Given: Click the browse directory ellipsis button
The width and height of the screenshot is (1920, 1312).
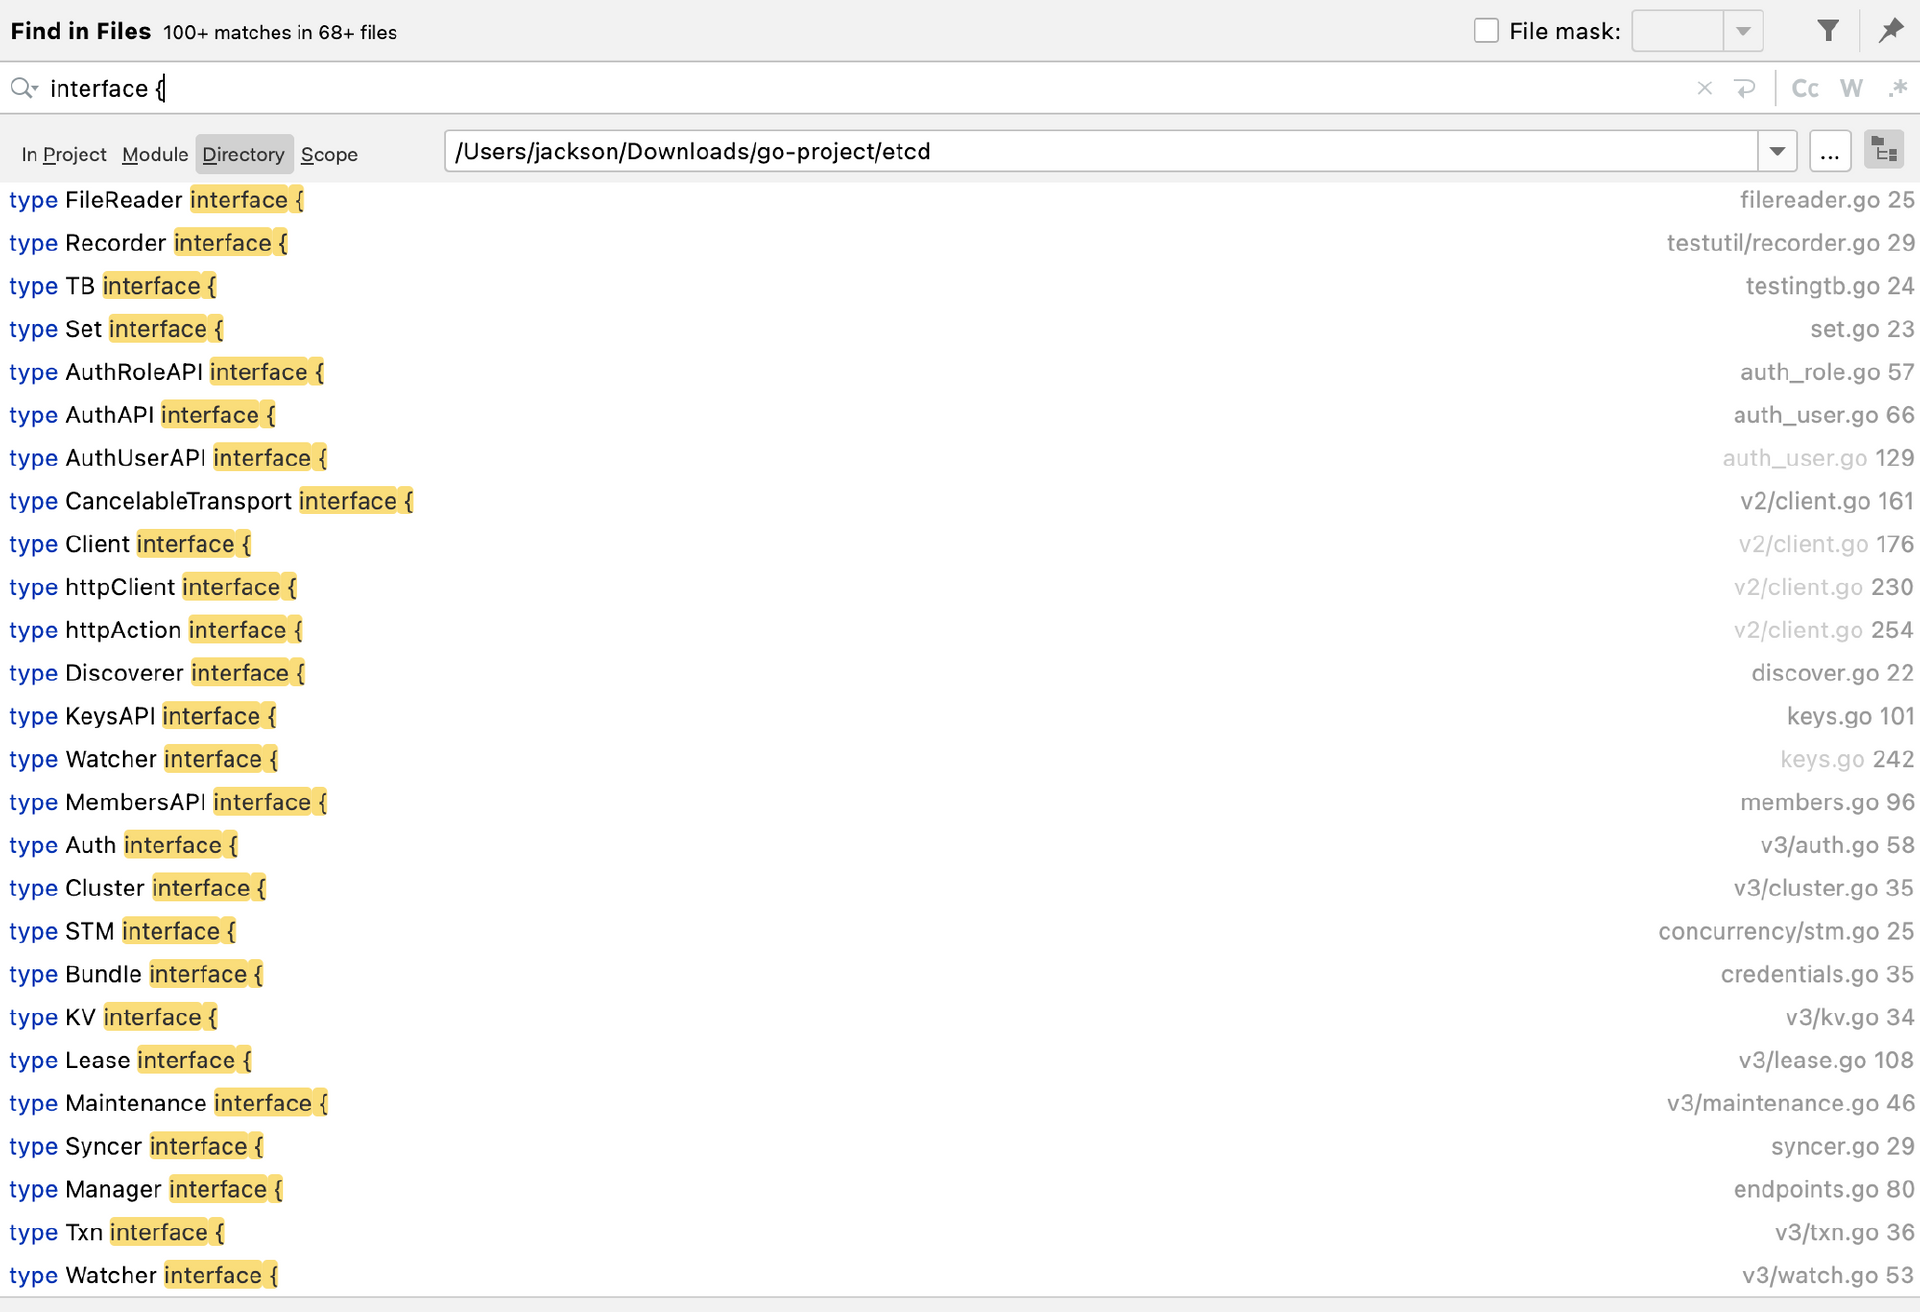Looking at the screenshot, I should pos(1829,152).
